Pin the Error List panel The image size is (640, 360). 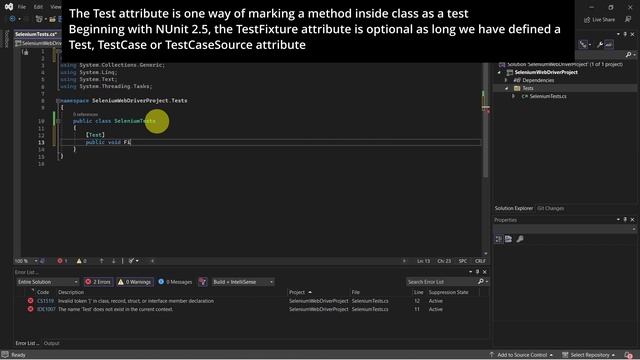pos(477,272)
